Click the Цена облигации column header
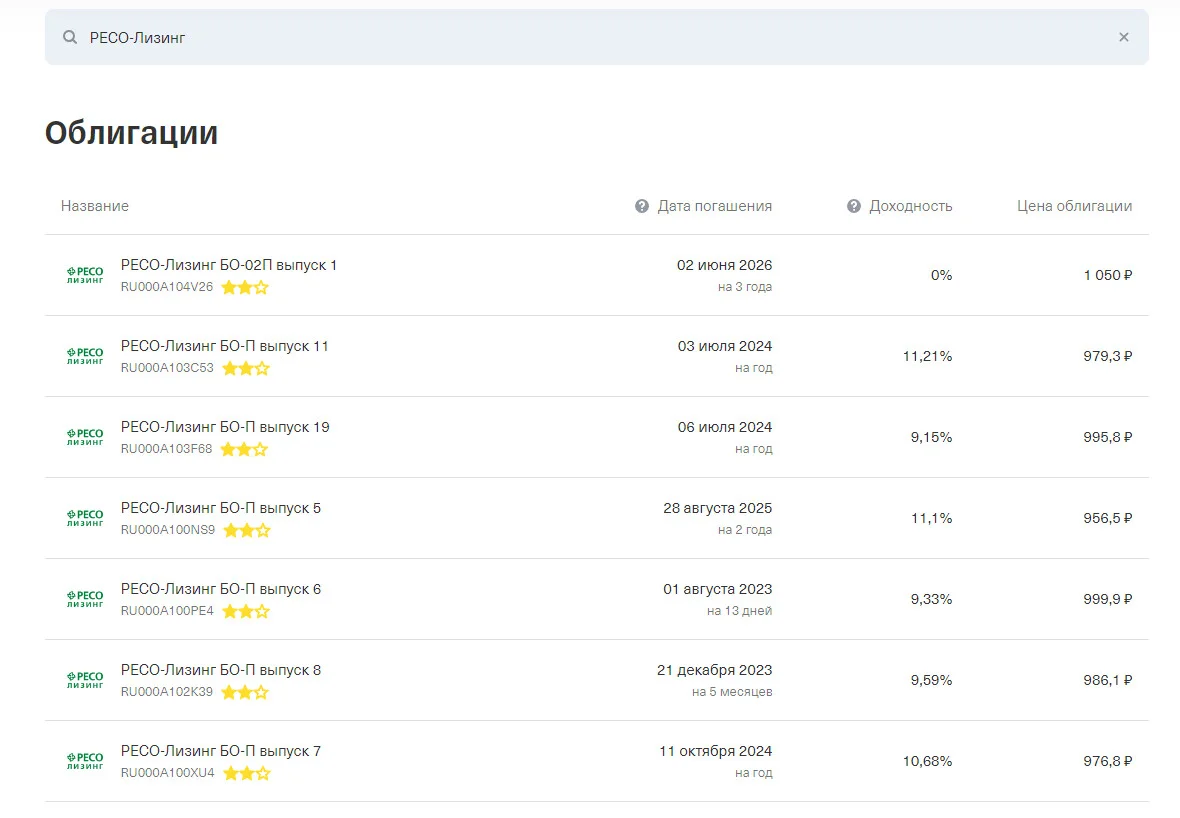 coord(1075,206)
